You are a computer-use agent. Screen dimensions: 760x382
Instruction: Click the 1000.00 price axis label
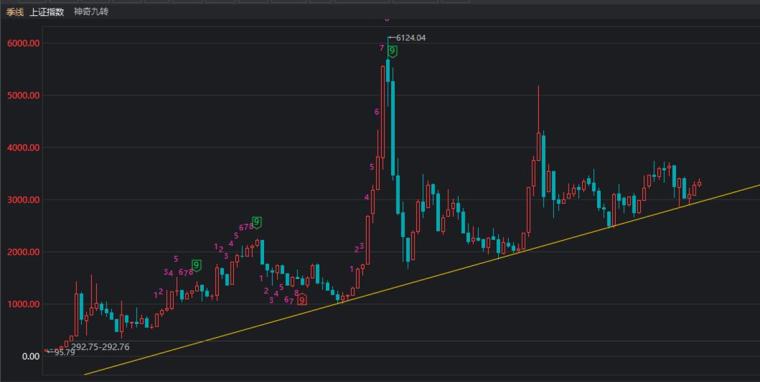(23, 304)
